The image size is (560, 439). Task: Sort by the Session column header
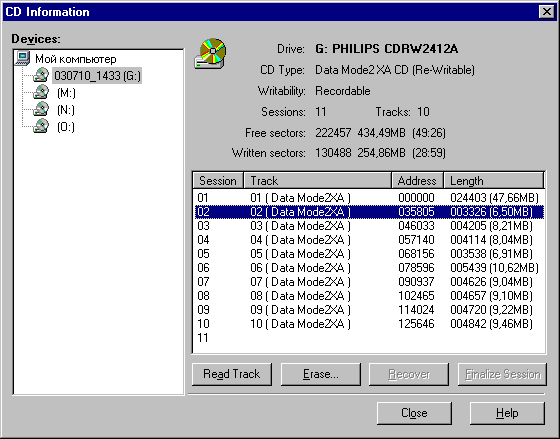218,180
